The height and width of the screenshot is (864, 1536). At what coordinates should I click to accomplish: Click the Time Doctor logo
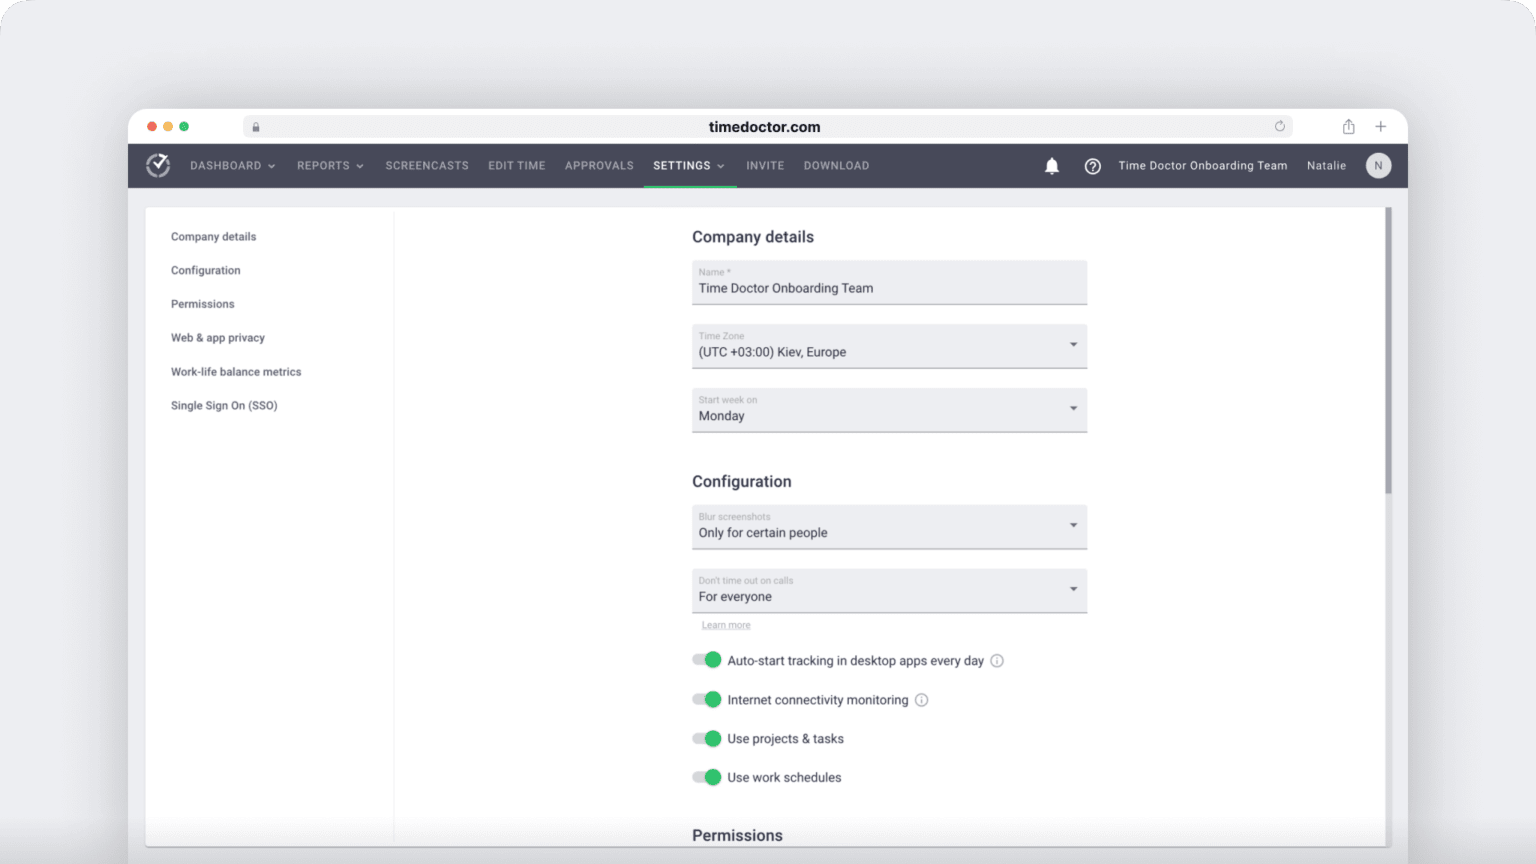[157, 165]
